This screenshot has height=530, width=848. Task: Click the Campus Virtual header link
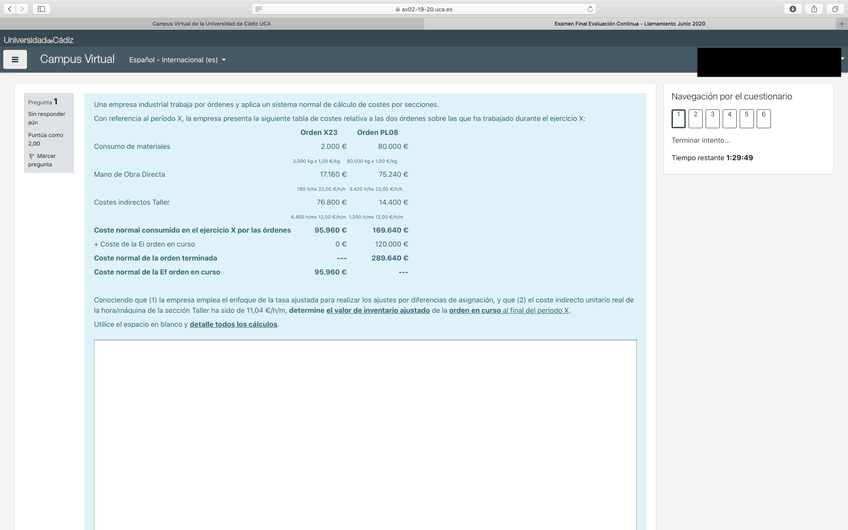[x=77, y=59]
